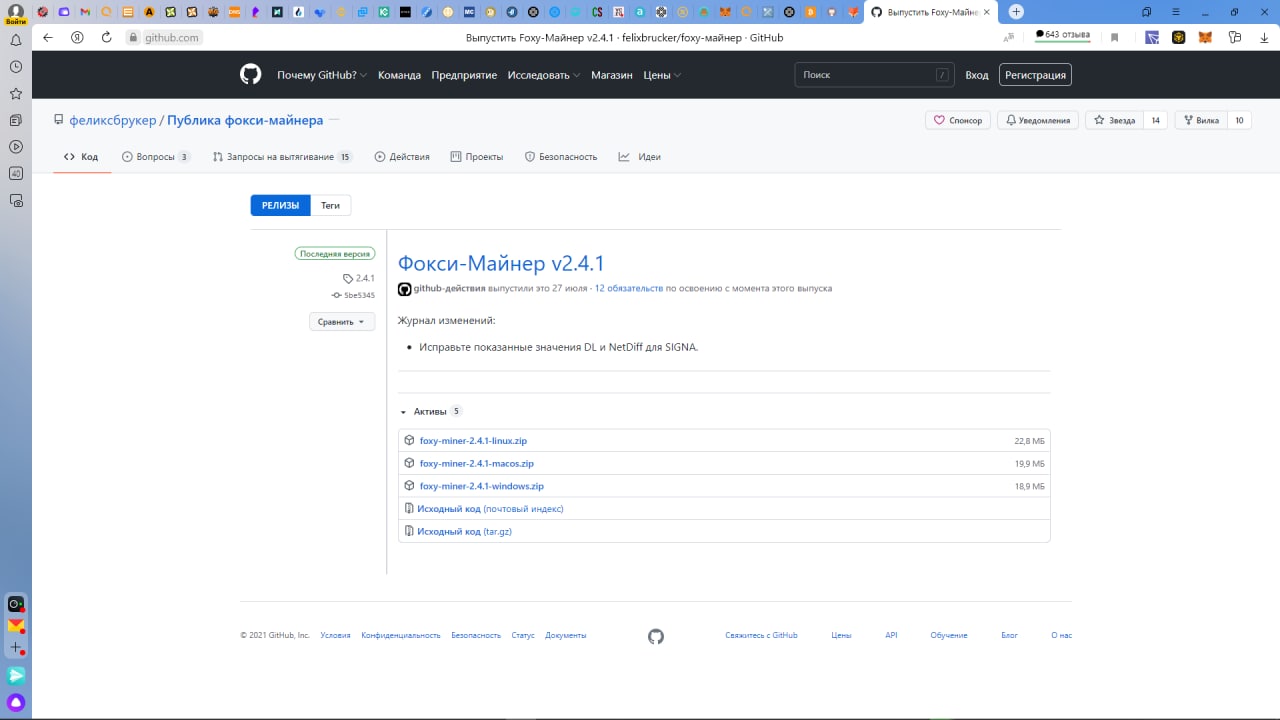Open the MetaMask fox extension icon
Screen dimensions: 1280x720
1205,37
